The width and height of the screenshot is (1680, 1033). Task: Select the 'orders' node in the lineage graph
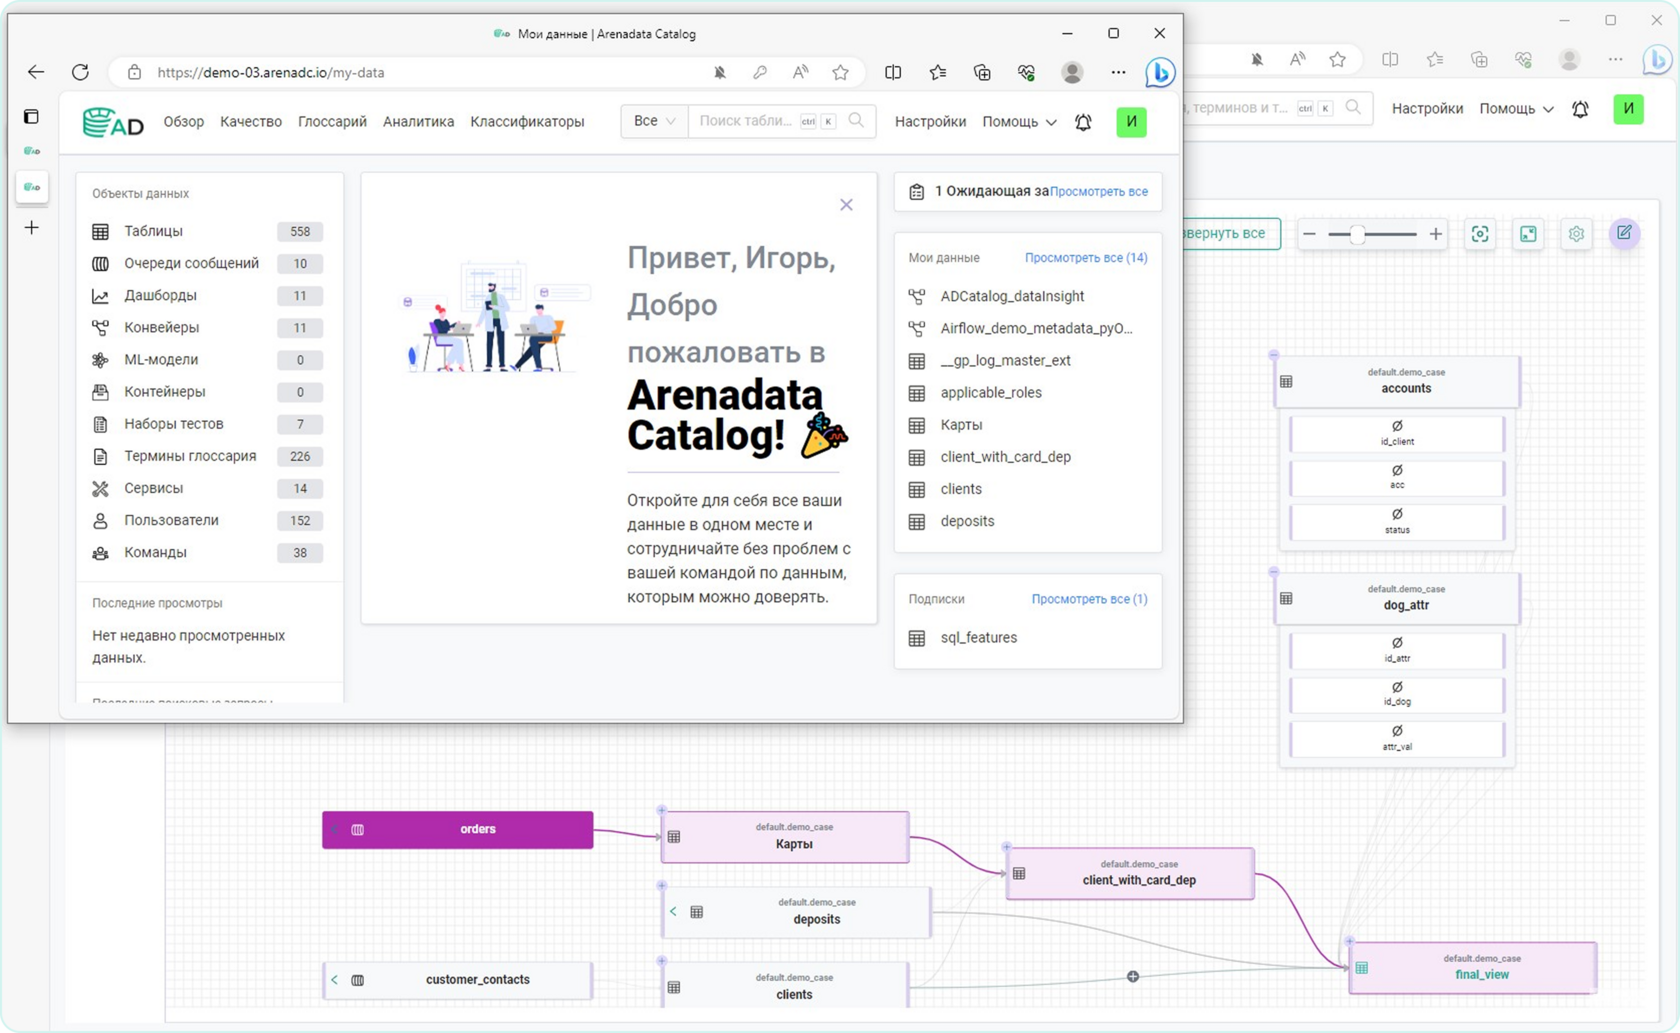click(x=458, y=830)
